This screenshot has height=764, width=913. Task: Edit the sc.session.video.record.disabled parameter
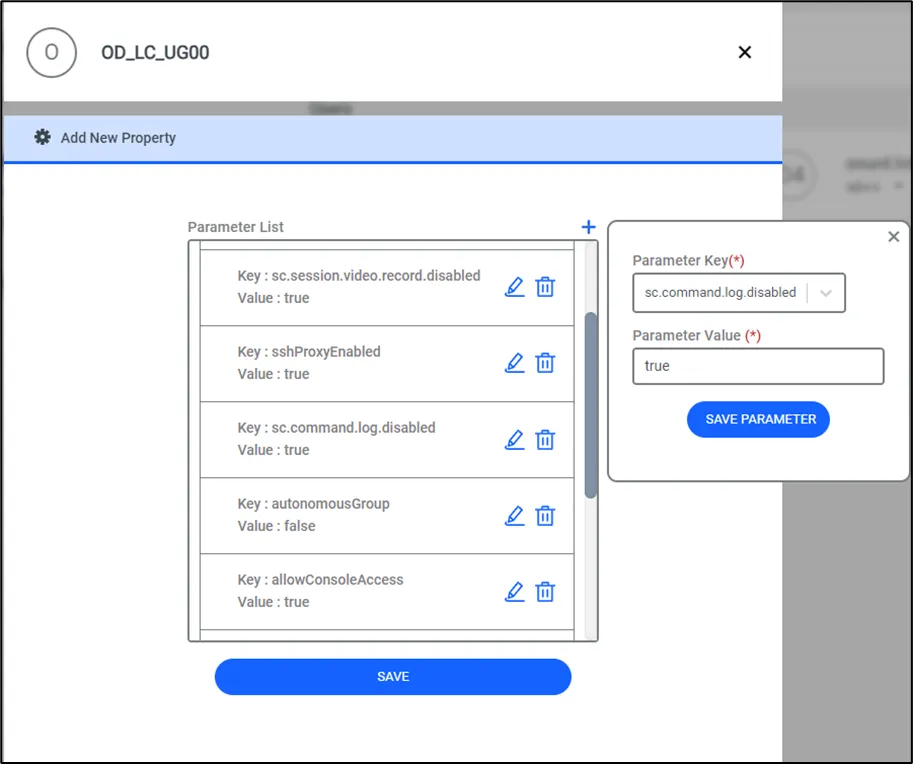click(x=515, y=287)
